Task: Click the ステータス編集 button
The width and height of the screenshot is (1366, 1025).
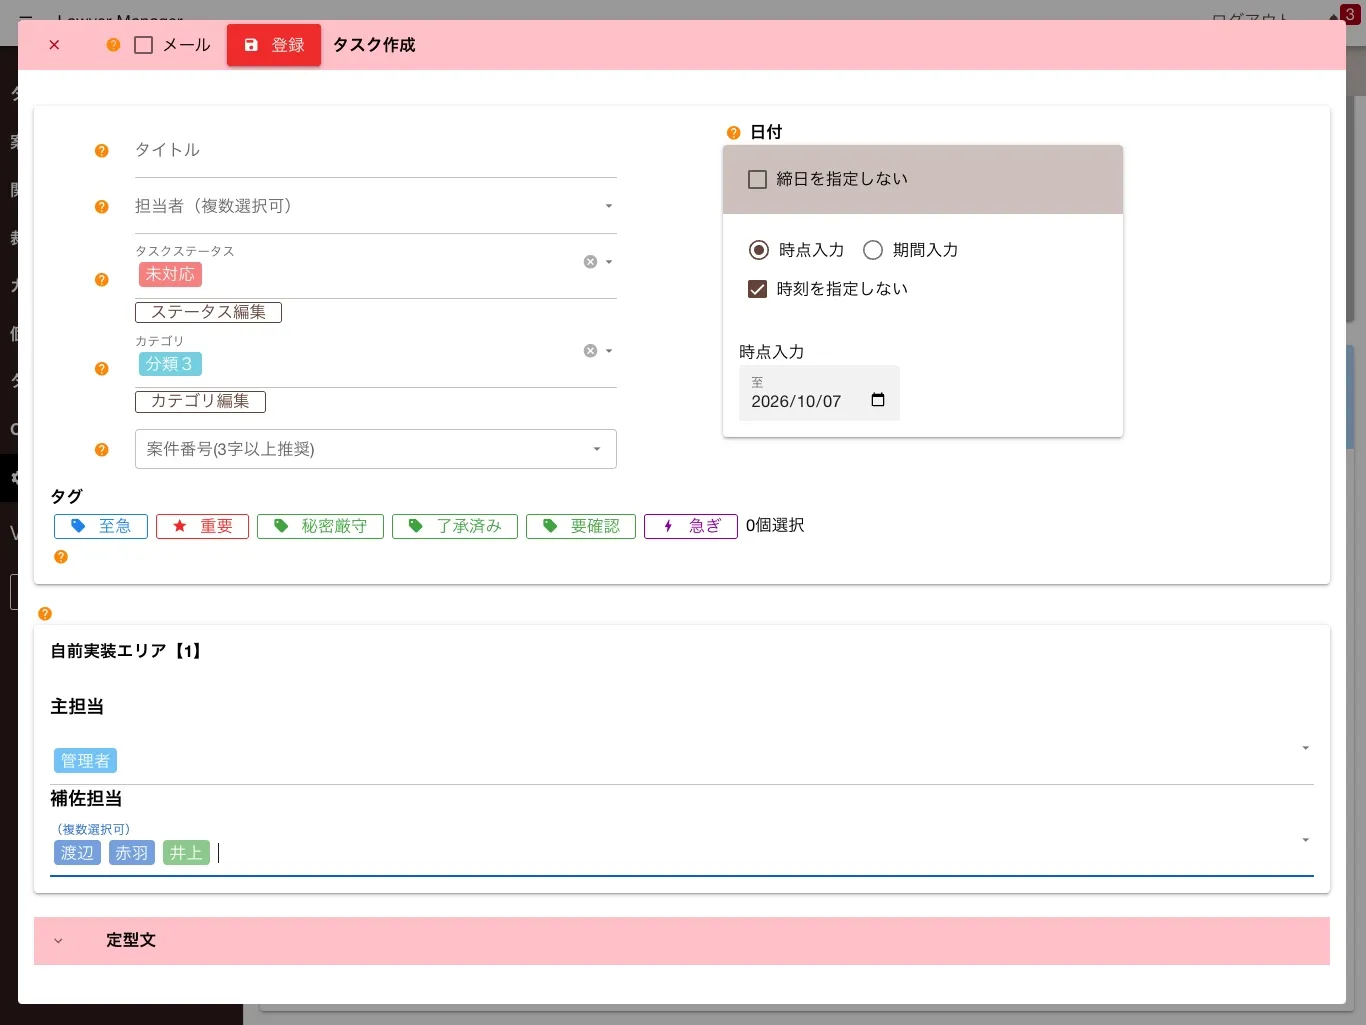Action: pyautogui.click(x=208, y=313)
